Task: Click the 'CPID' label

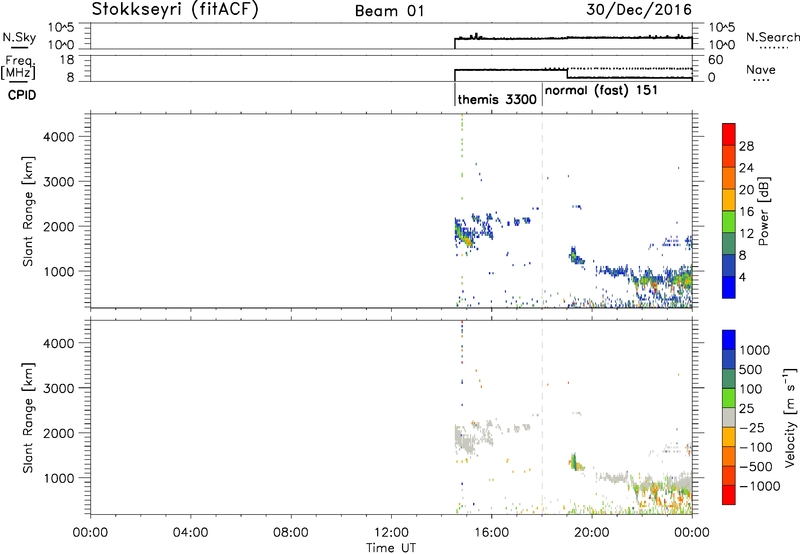Action: (22, 95)
